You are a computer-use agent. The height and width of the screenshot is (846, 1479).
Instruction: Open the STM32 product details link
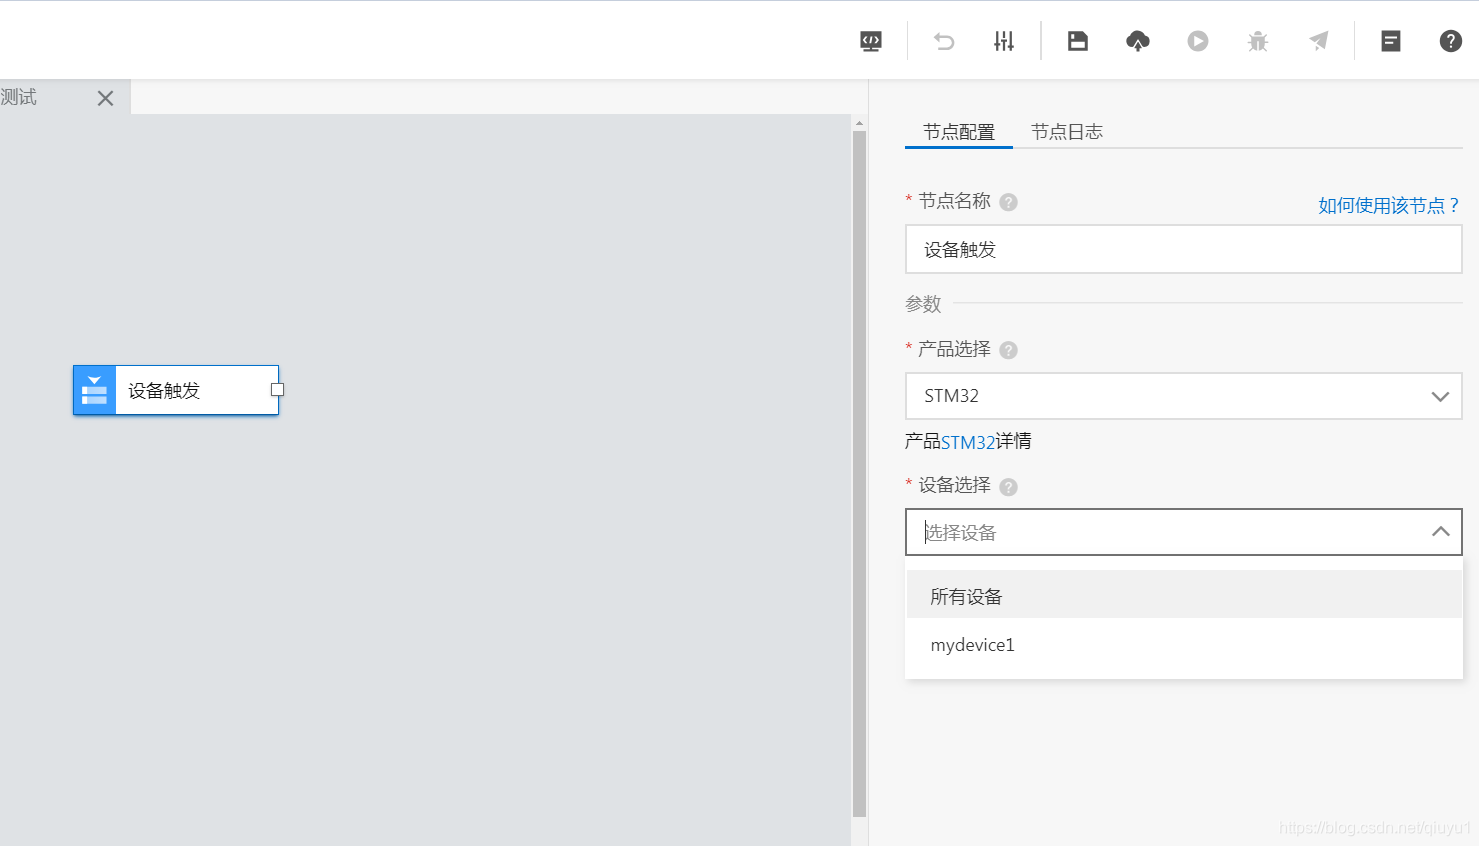[968, 442]
